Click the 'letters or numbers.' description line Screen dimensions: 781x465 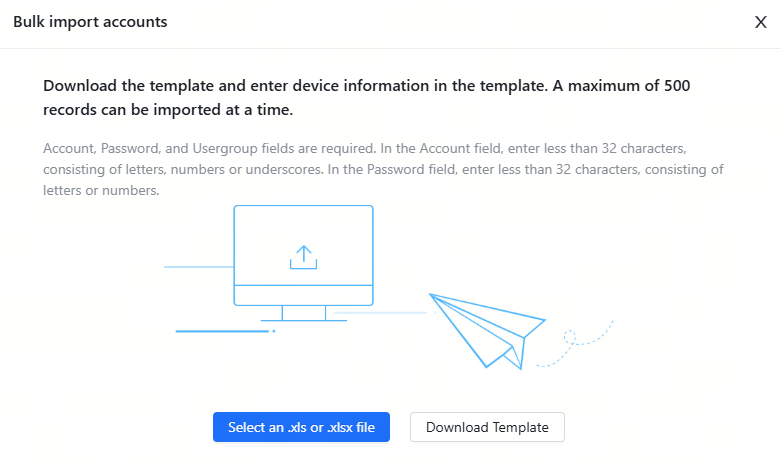(101, 191)
